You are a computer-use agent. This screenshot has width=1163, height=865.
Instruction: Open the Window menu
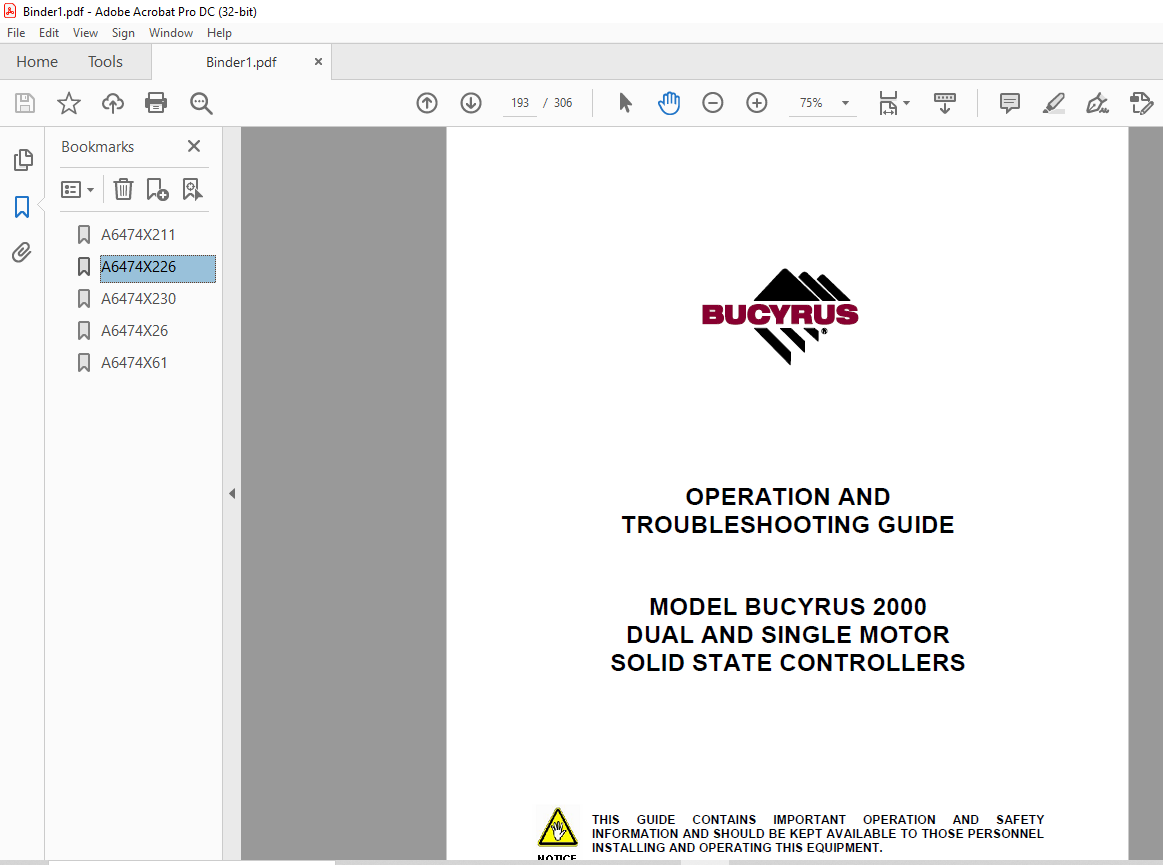tap(171, 33)
